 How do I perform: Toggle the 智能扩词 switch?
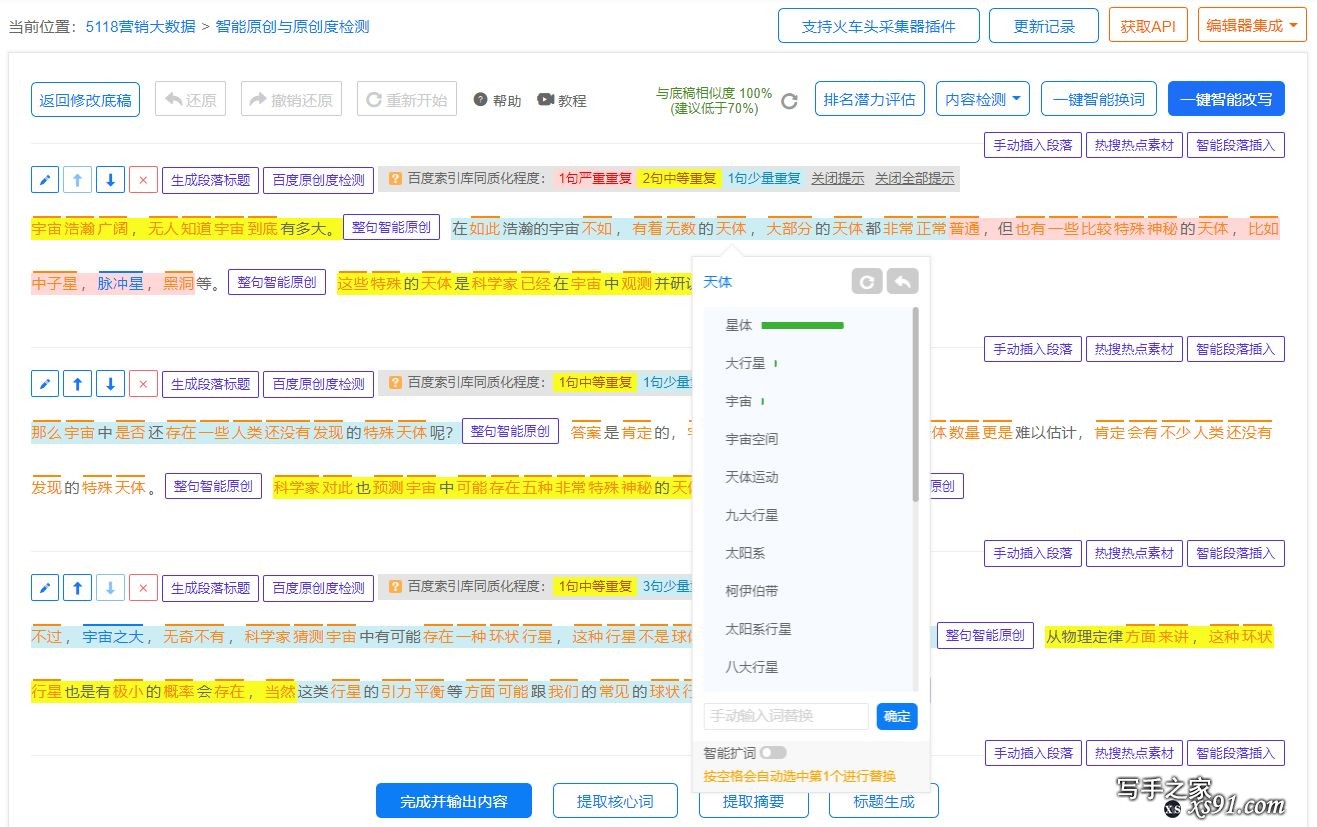[x=773, y=753]
